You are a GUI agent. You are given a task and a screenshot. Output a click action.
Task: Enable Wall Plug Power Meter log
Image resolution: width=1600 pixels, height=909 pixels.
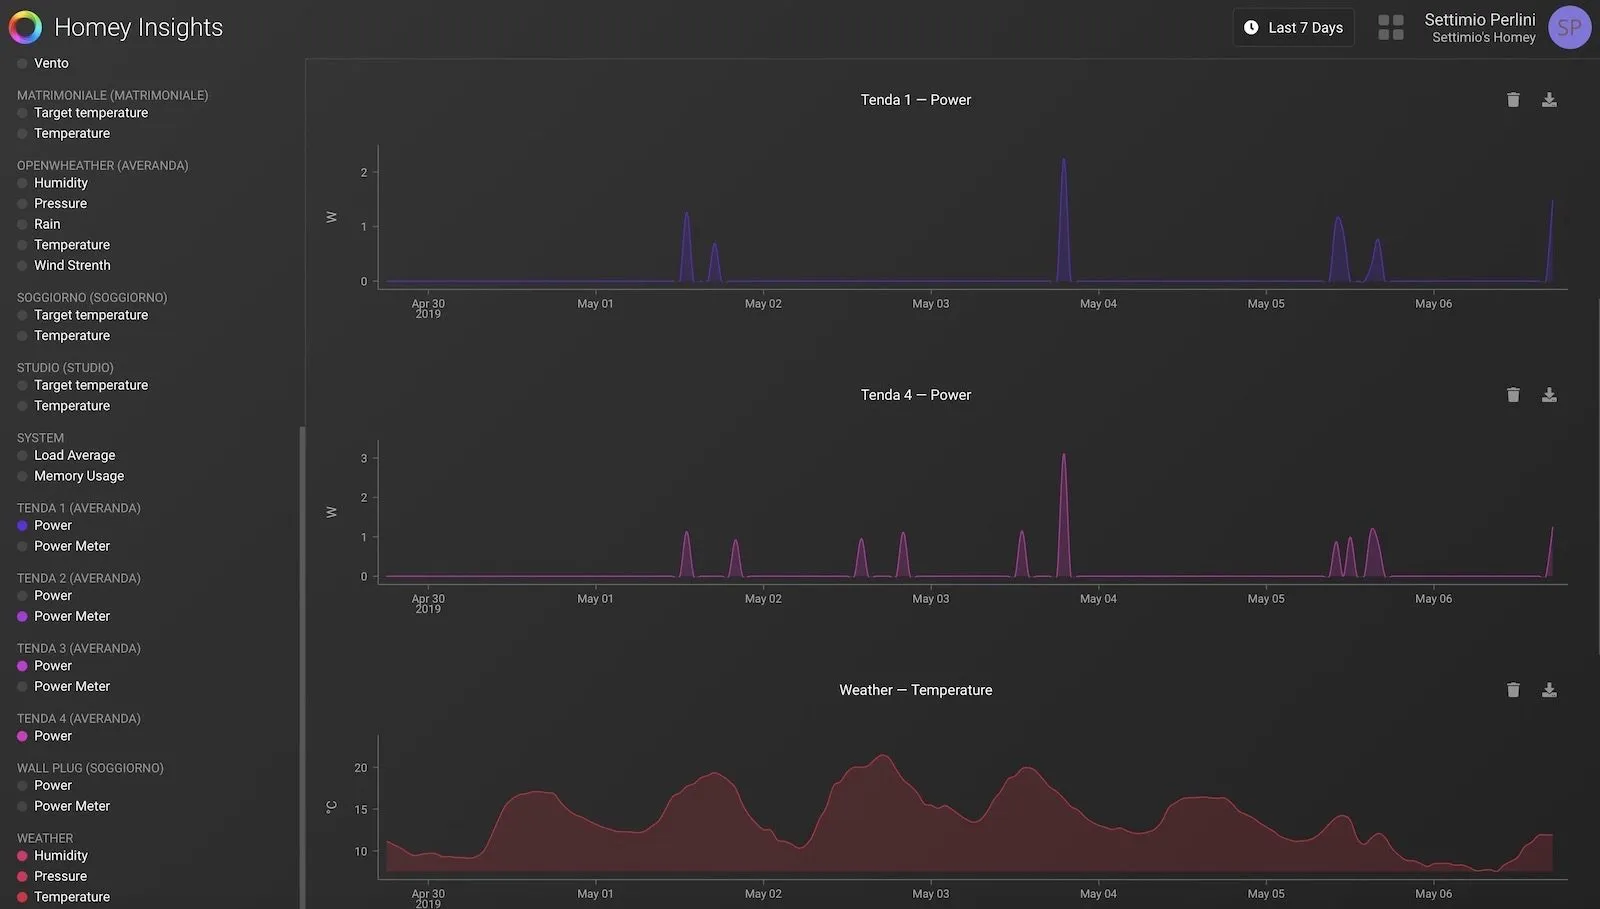click(x=63, y=806)
